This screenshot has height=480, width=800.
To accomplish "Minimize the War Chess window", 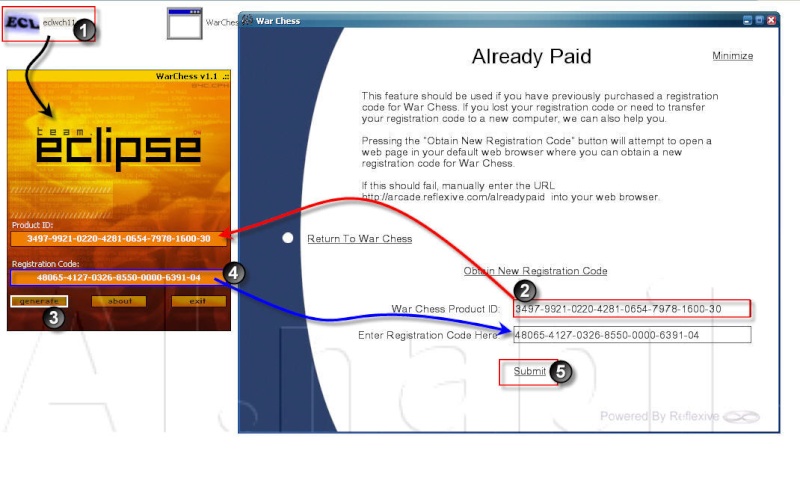I will (747, 20).
